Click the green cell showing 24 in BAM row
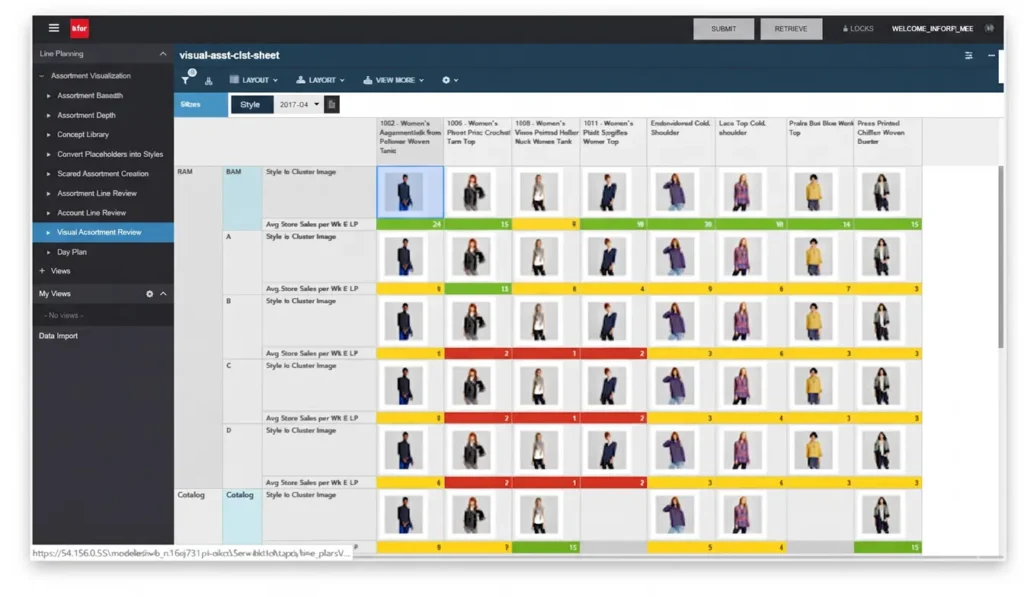Viewport: 1024px width, 597px height. pyautogui.click(x=409, y=224)
